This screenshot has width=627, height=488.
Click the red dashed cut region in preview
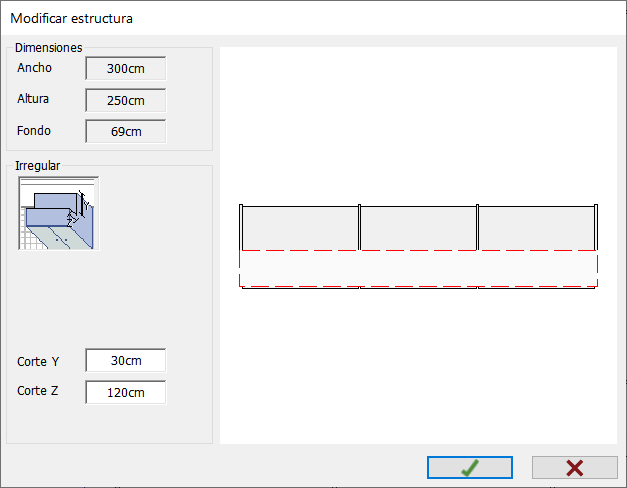coord(418,268)
